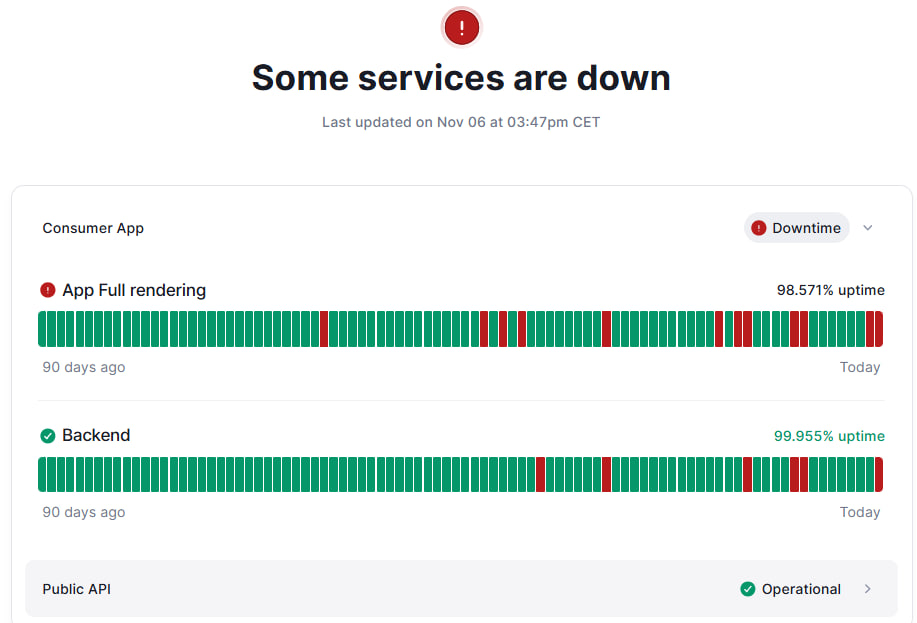Image resolution: width=917 pixels, height=623 pixels.
Task: Click today's red bar in Backend timeline
Action: tap(879, 474)
